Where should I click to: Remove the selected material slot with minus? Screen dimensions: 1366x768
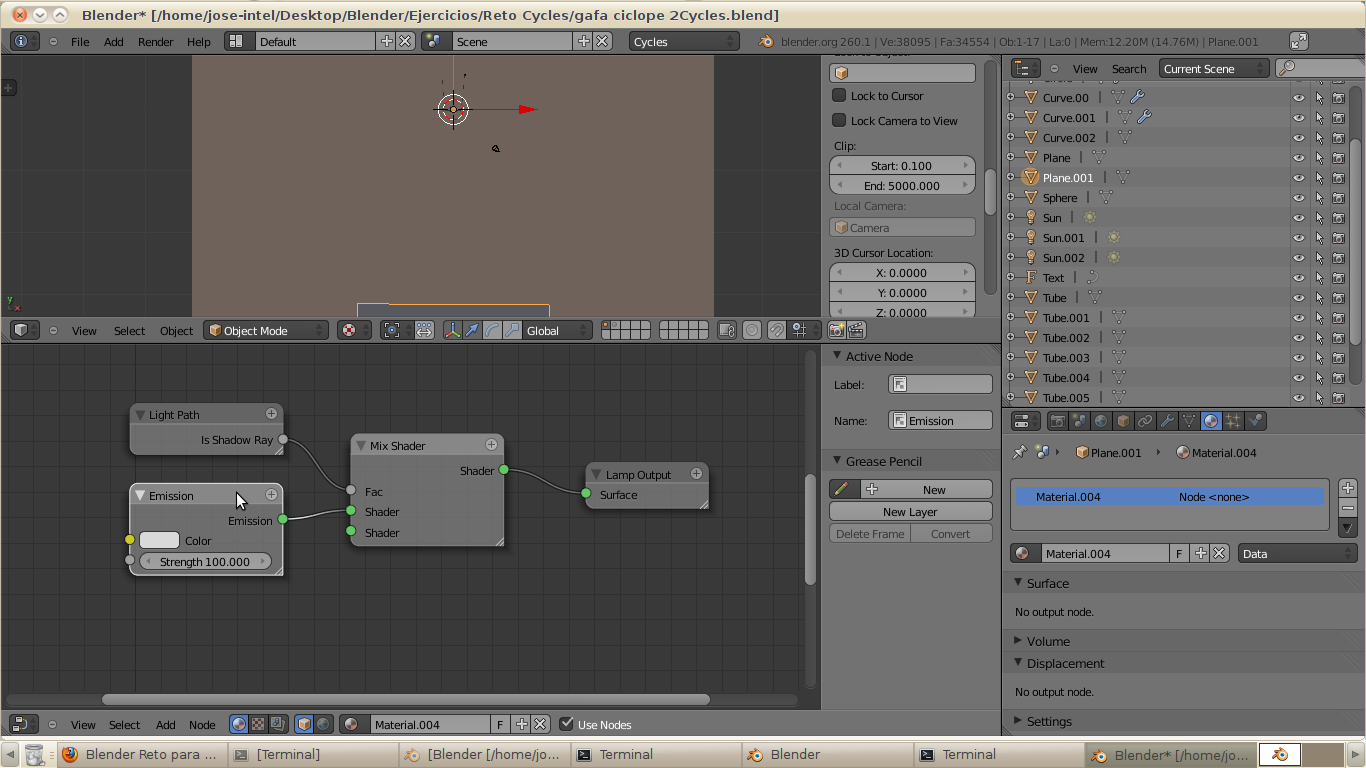coord(1348,508)
